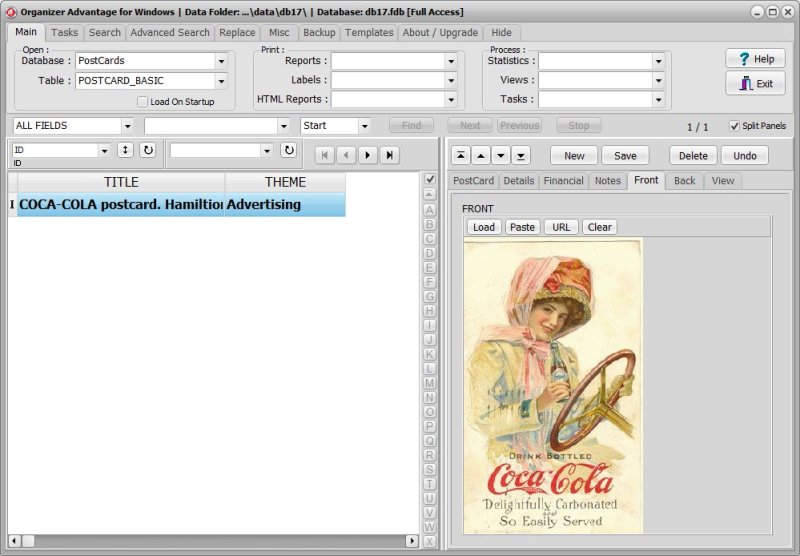Switch to the Advanced Search tab

click(x=169, y=33)
